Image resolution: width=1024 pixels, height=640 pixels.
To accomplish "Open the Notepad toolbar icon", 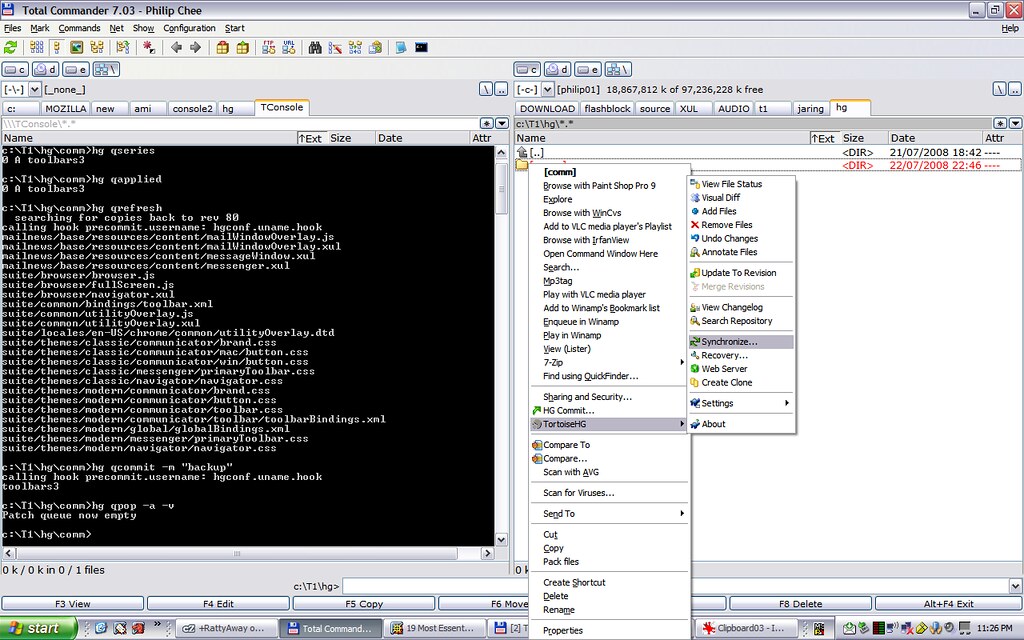I will [401, 47].
